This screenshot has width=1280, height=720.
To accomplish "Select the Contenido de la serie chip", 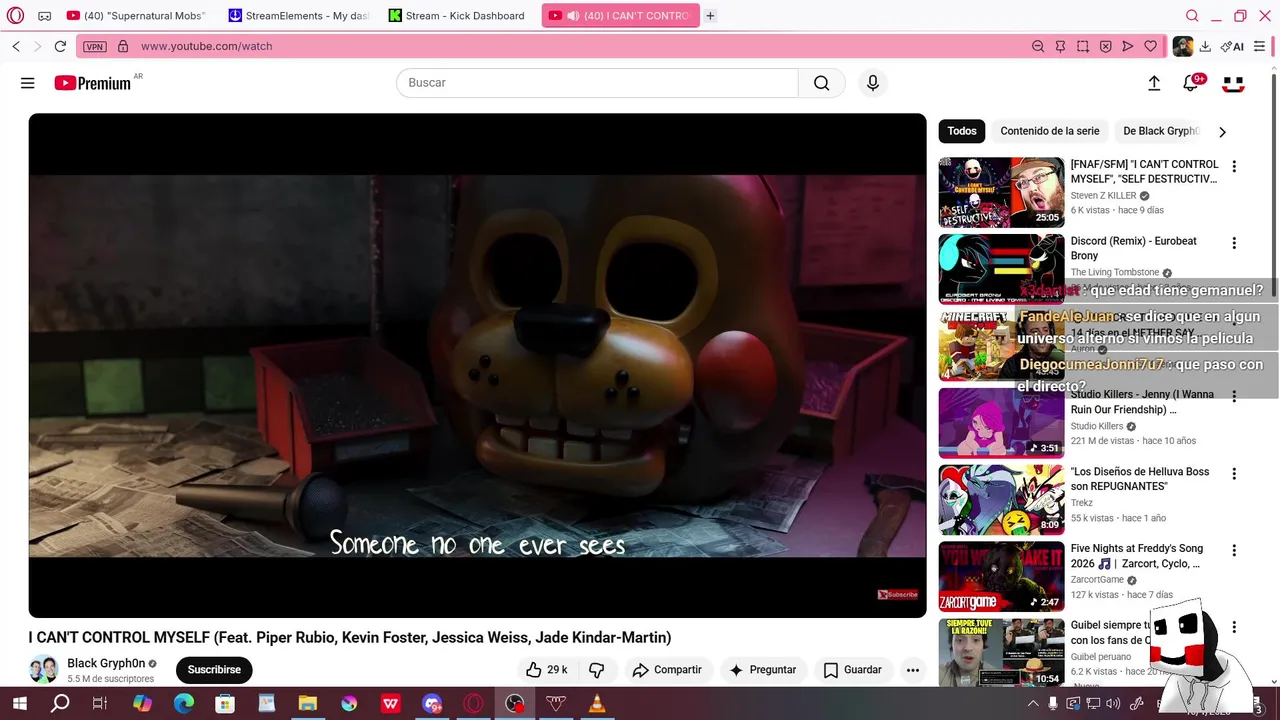I will 1050,131.
